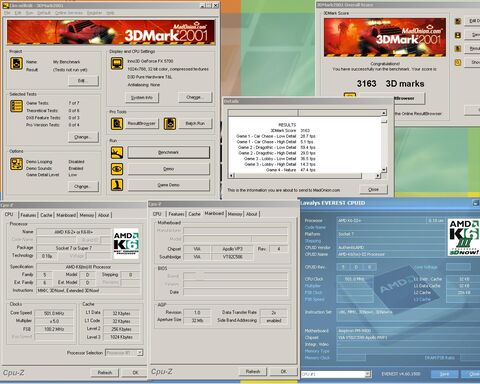This screenshot has height=384, width=480.
Task: Open the Memory tab in the Mainboard CPU-Z window
Action: click(235, 214)
